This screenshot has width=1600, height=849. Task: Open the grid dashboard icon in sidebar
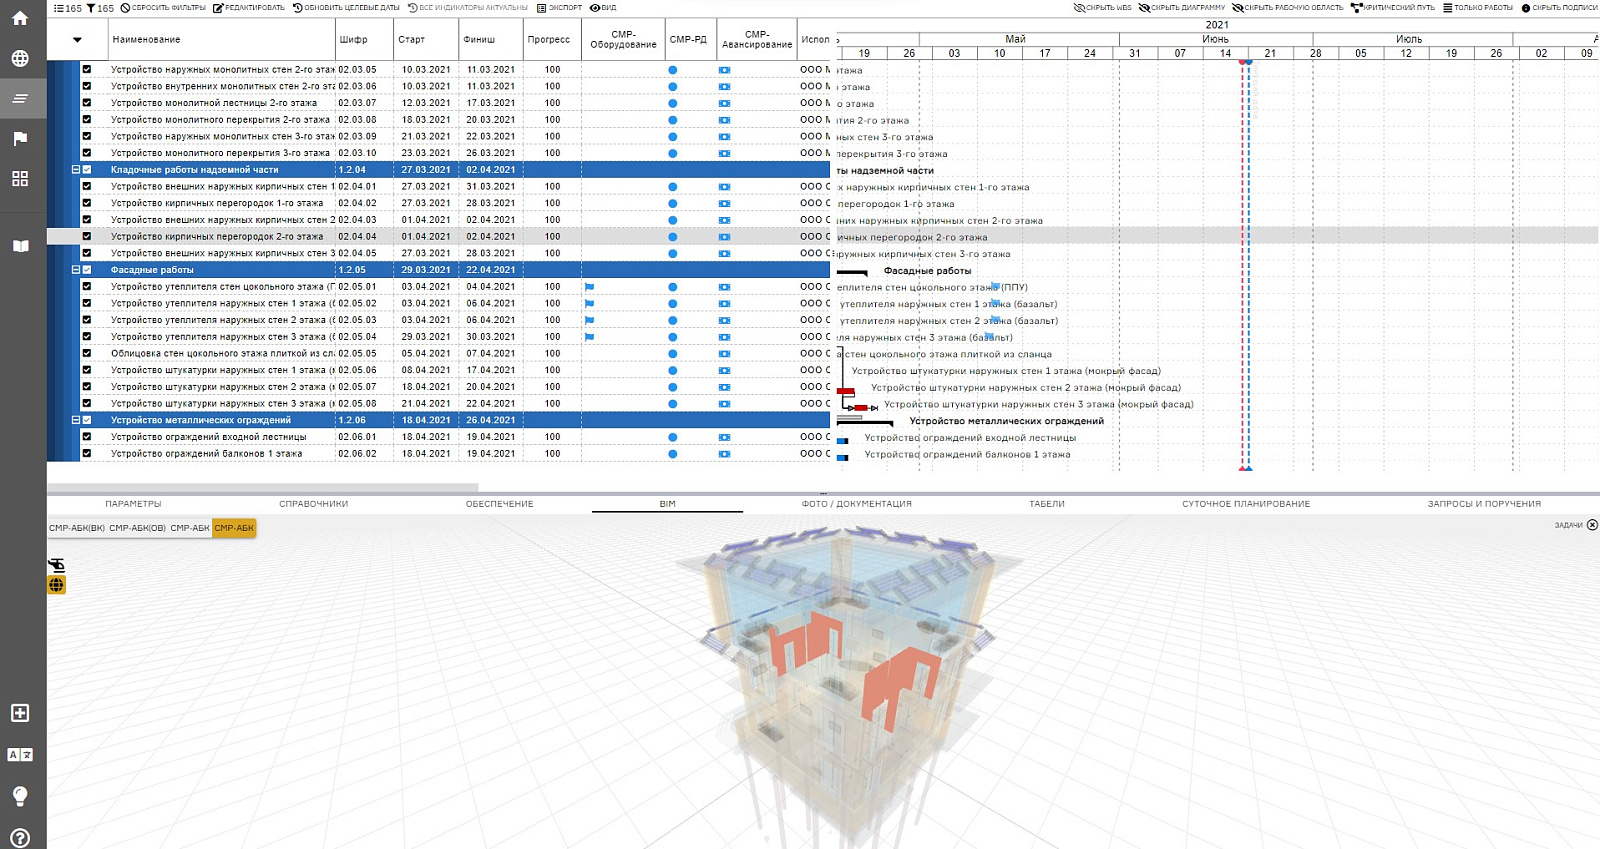[20, 178]
